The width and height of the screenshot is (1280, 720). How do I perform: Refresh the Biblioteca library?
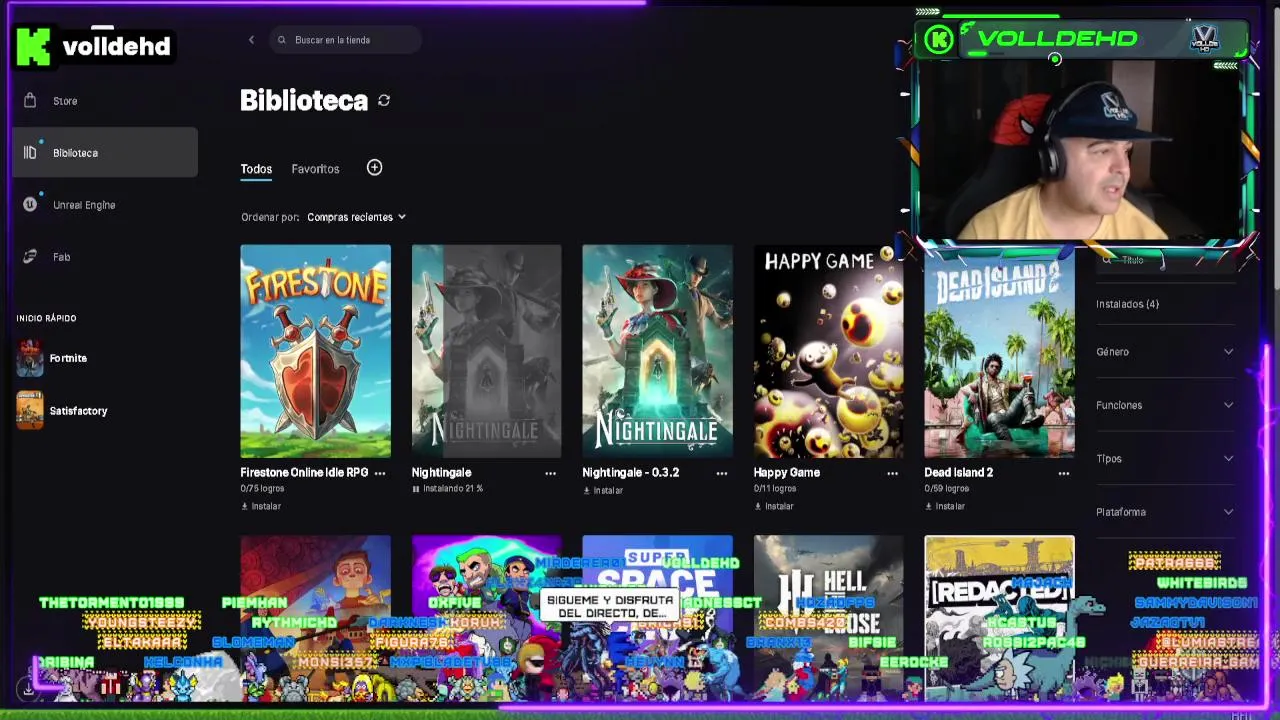click(x=384, y=101)
